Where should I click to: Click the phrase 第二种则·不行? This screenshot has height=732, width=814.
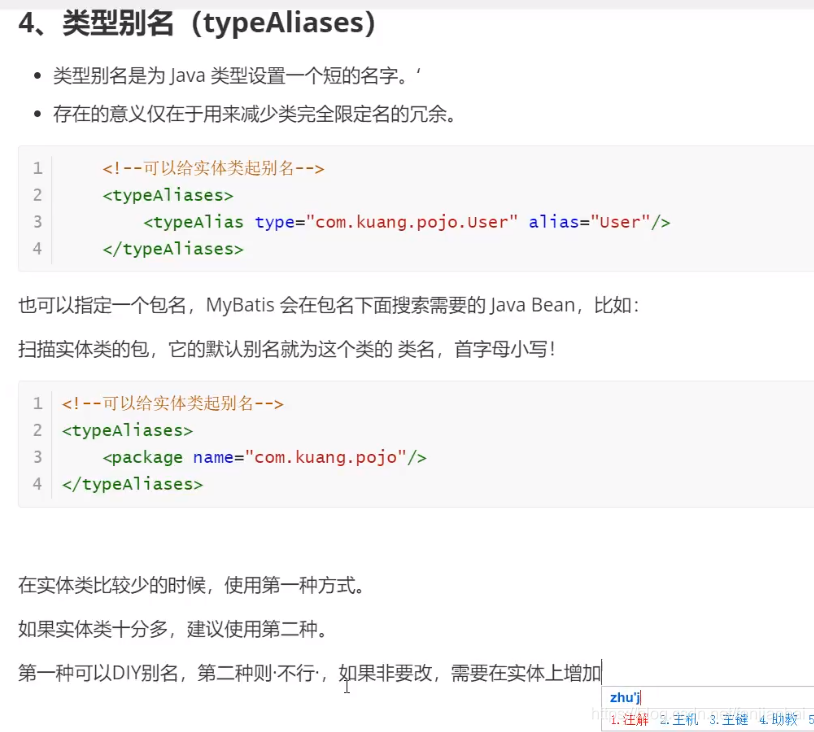pyautogui.click(x=257, y=673)
